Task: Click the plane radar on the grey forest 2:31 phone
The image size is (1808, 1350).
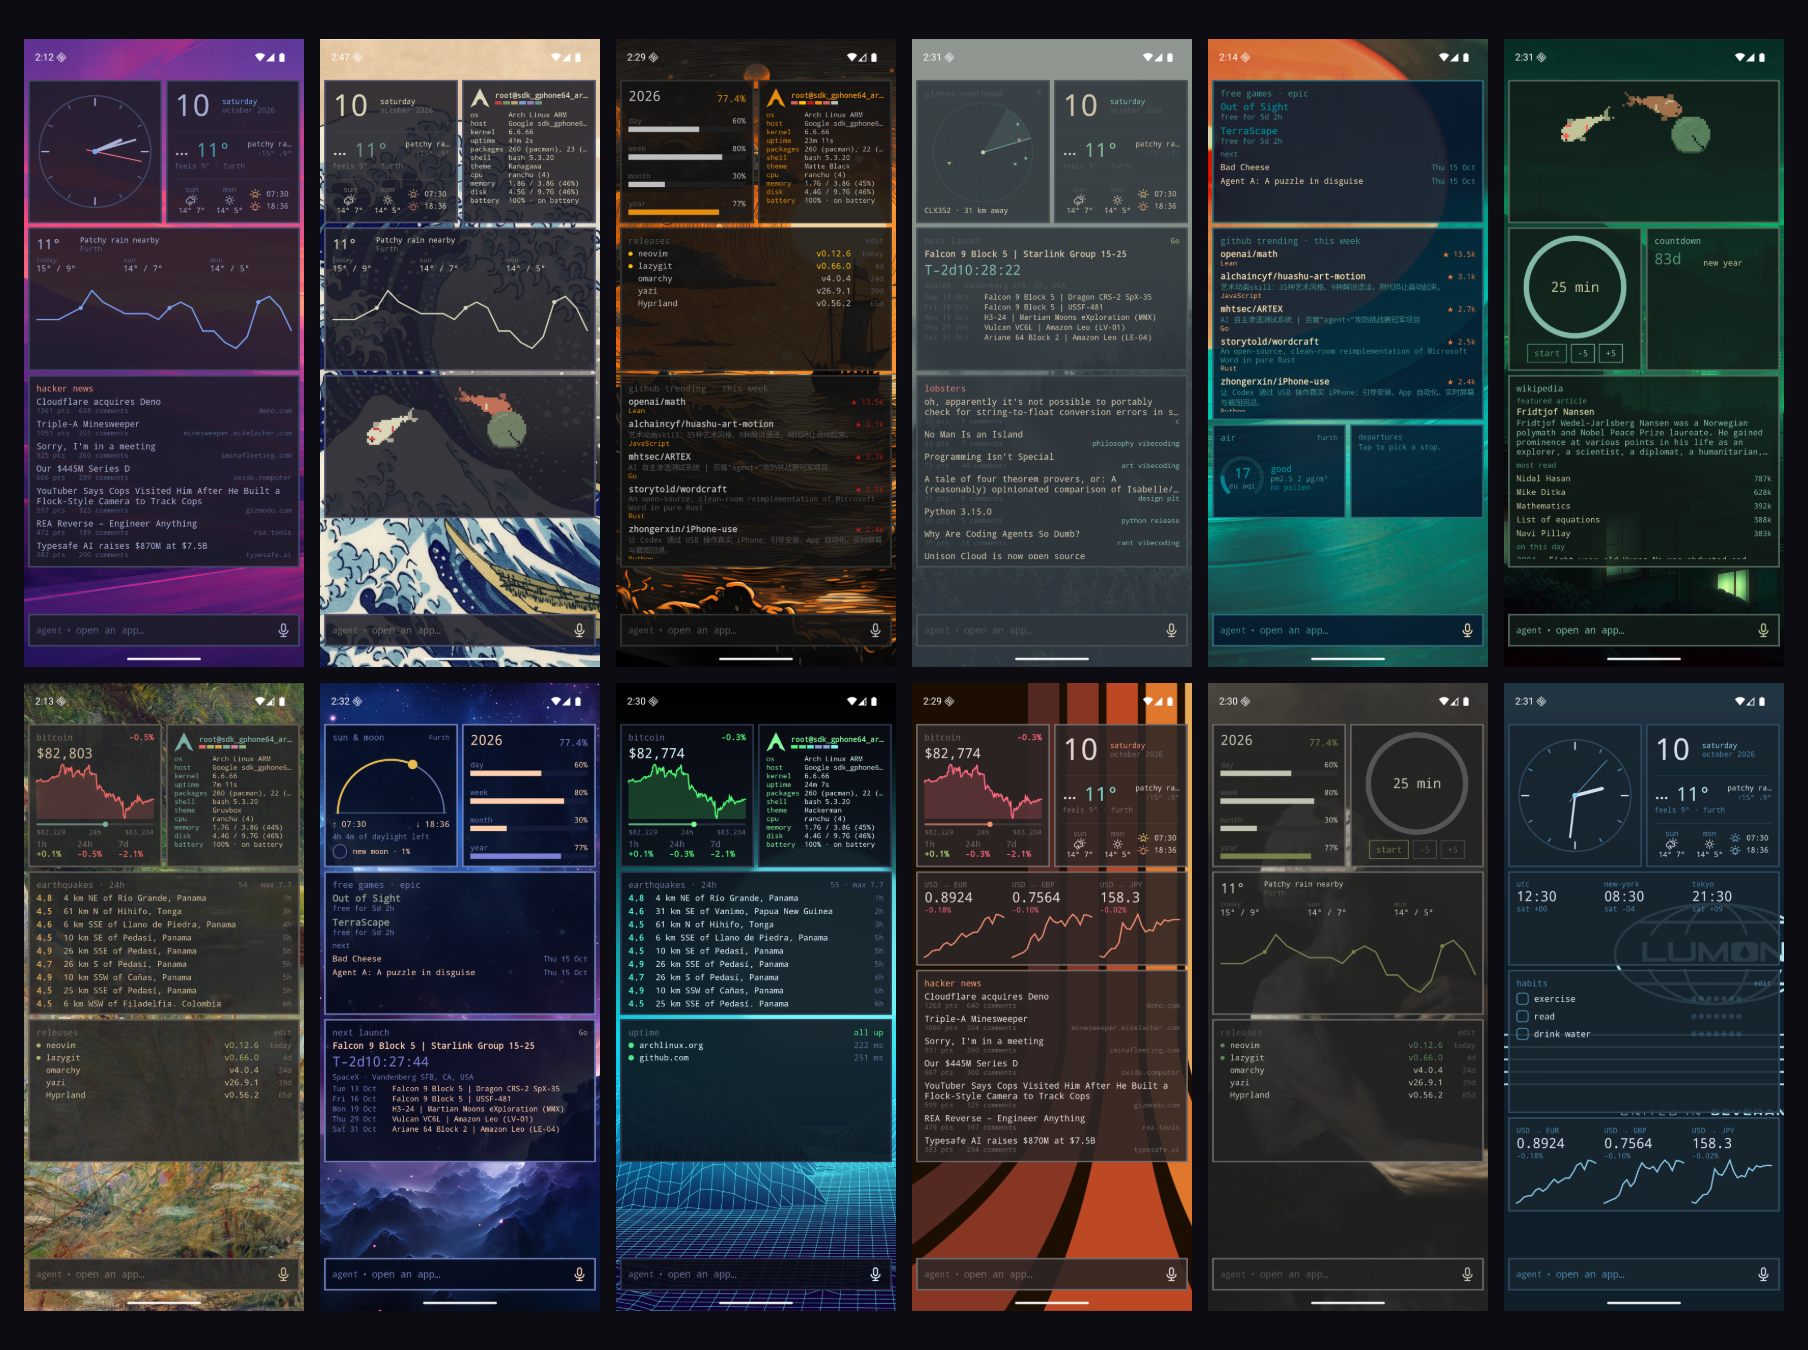Action: 982,150
